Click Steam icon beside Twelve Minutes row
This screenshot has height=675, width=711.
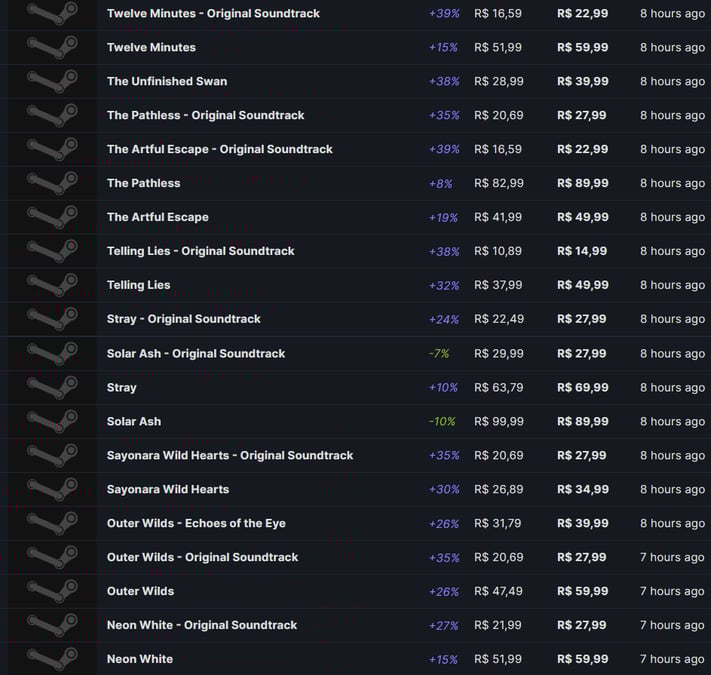[52, 47]
